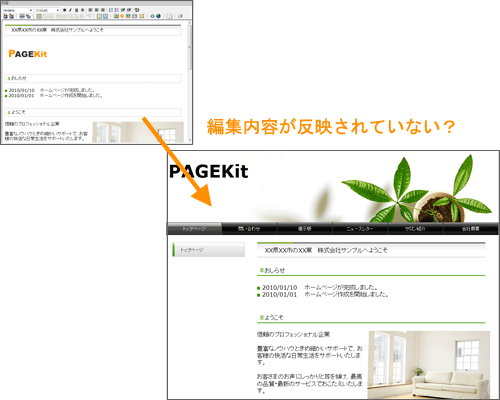Open the font size dropdown in editor
This screenshot has width=500, height=400.
click(x=47, y=10)
